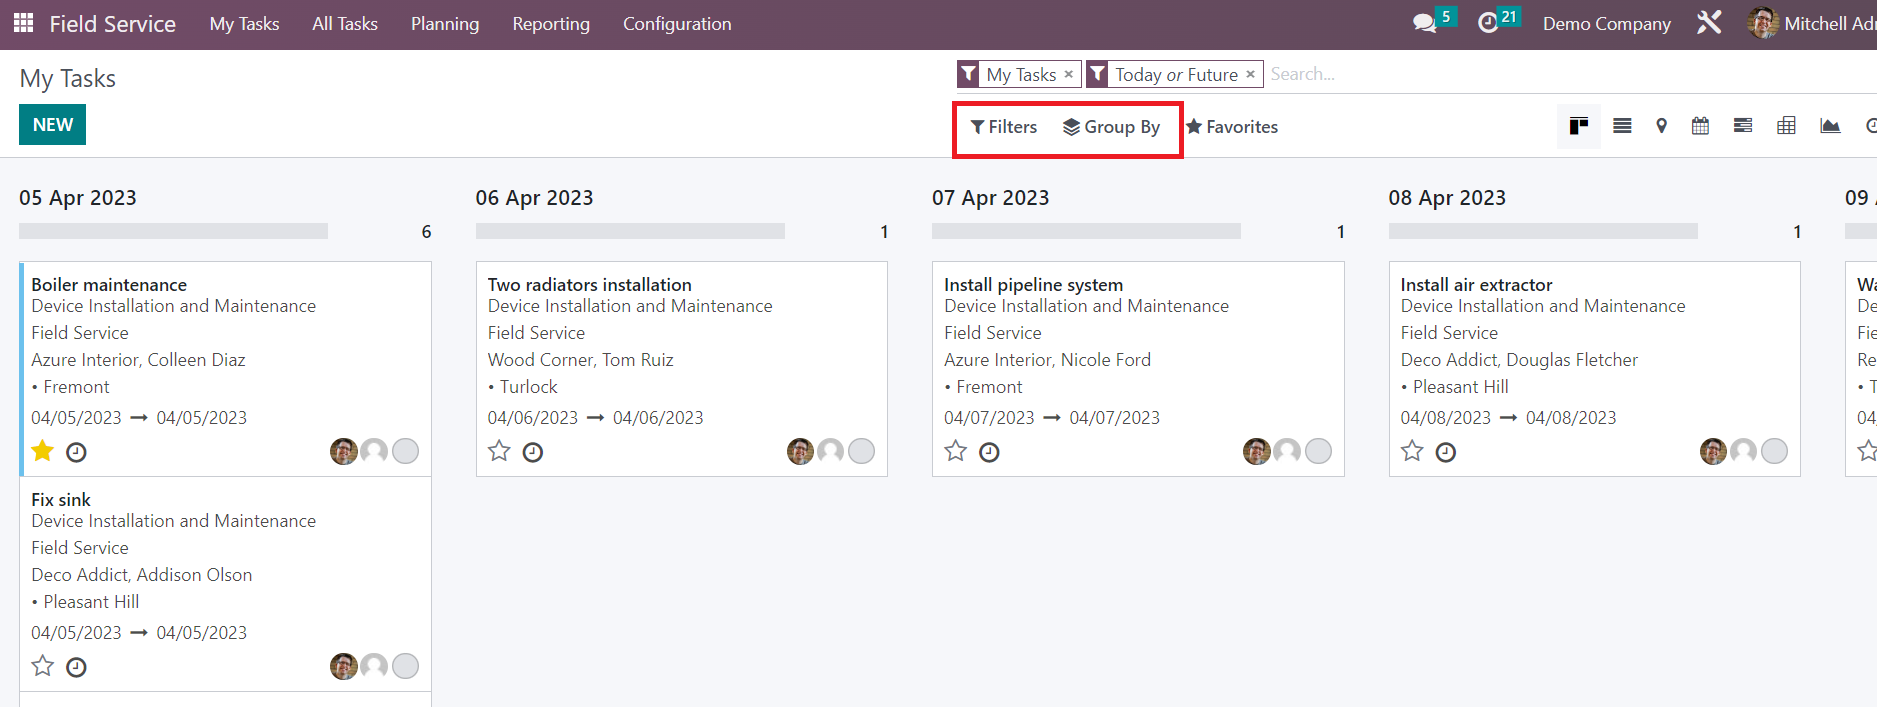This screenshot has width=1877, height=707.
Task: Set kanban state on Two radiators installation card
Action: (x=862, y=451)
